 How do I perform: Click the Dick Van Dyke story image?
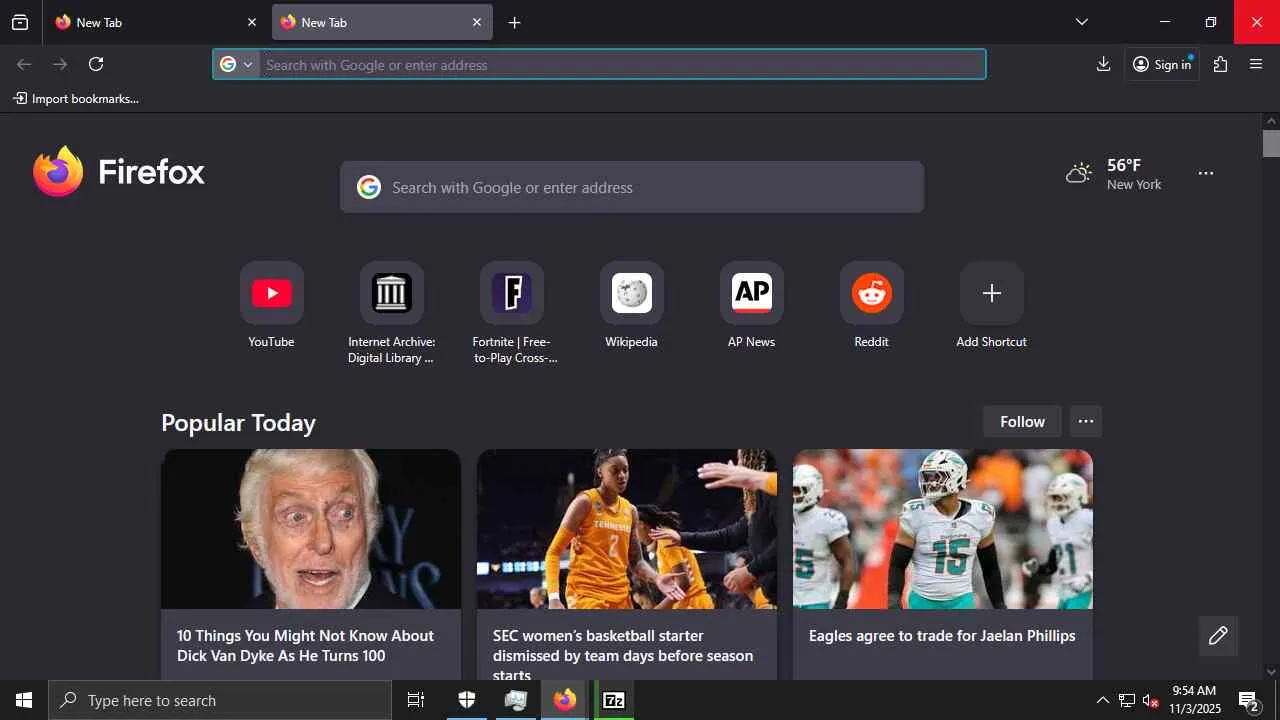[311, 529]
